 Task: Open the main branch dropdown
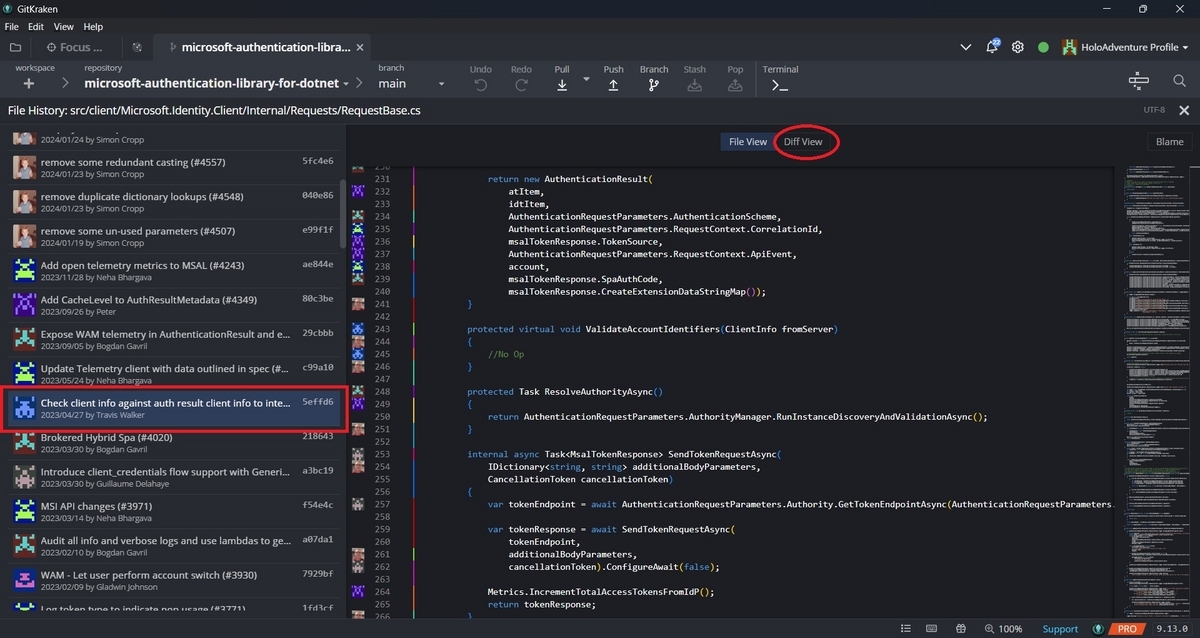tap(411, 84)
